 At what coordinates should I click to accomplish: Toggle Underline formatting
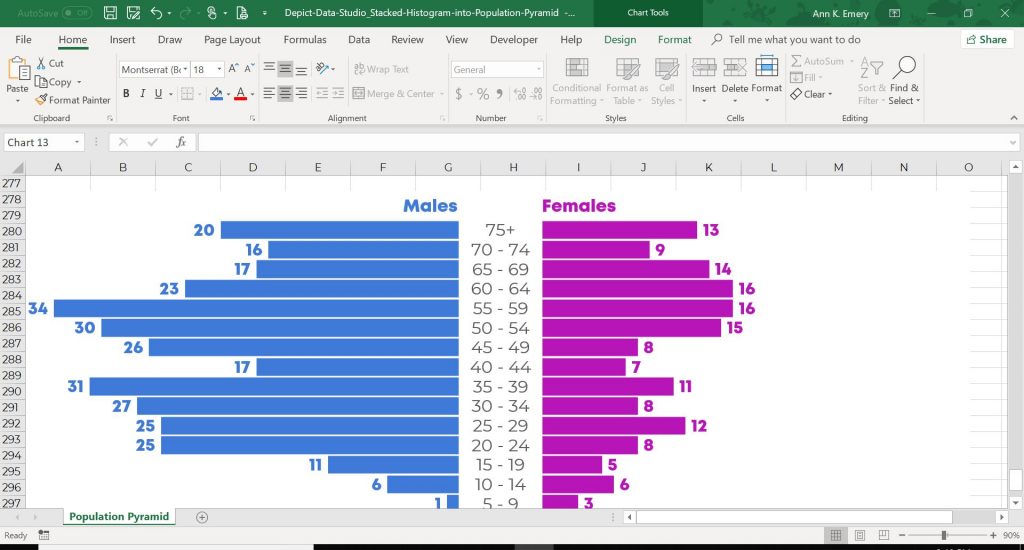click(158, 93)
